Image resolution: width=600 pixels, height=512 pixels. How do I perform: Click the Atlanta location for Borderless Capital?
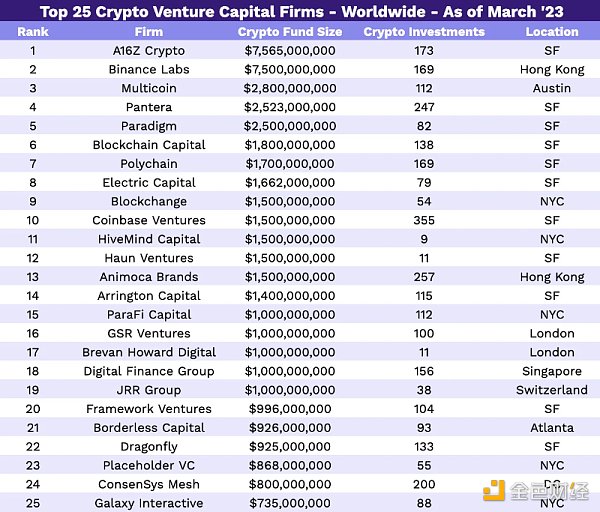click(x=552, y=428)
